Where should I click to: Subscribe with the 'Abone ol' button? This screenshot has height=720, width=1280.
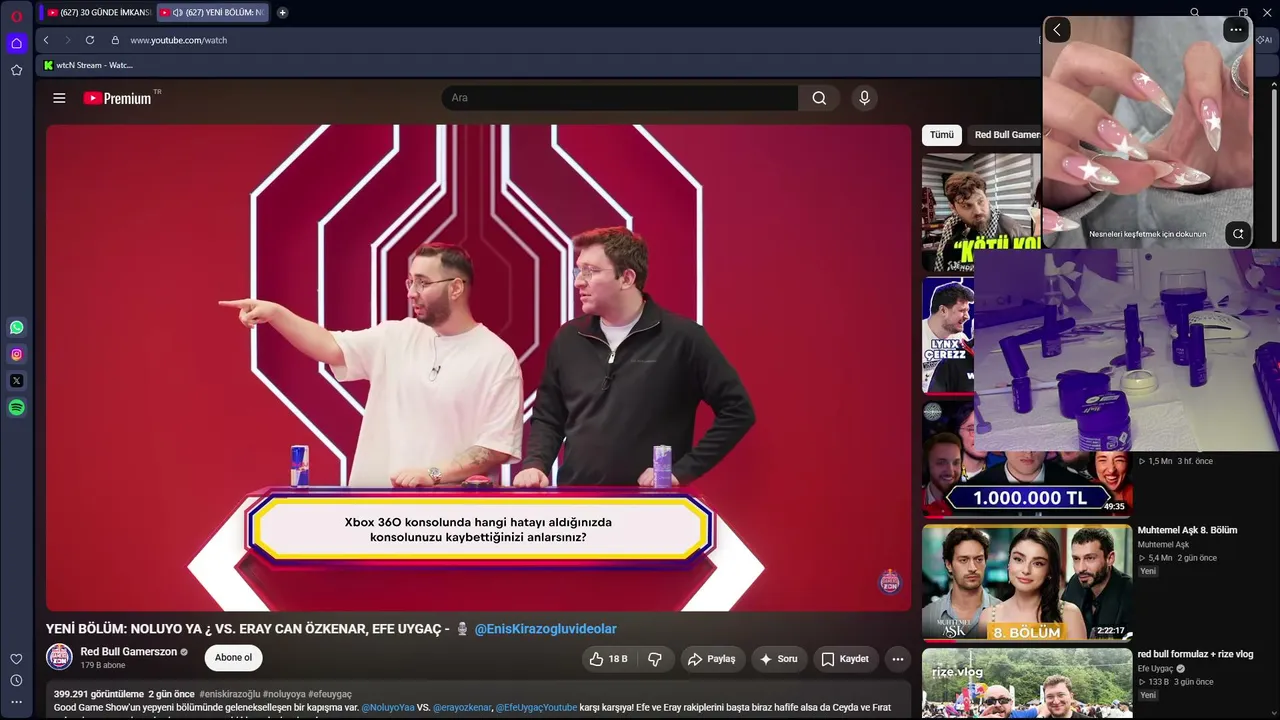click(233, 658)
